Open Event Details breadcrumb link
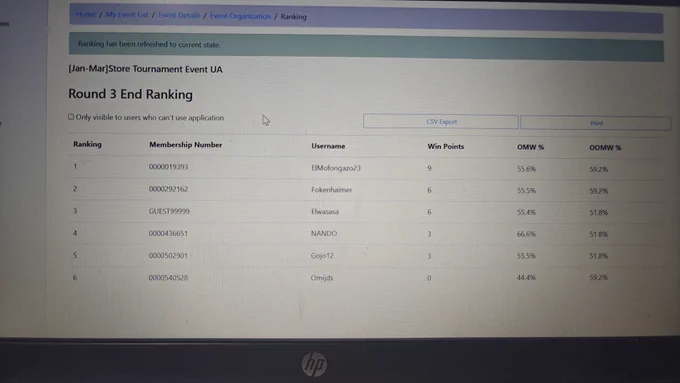 (x=179, y=15)
